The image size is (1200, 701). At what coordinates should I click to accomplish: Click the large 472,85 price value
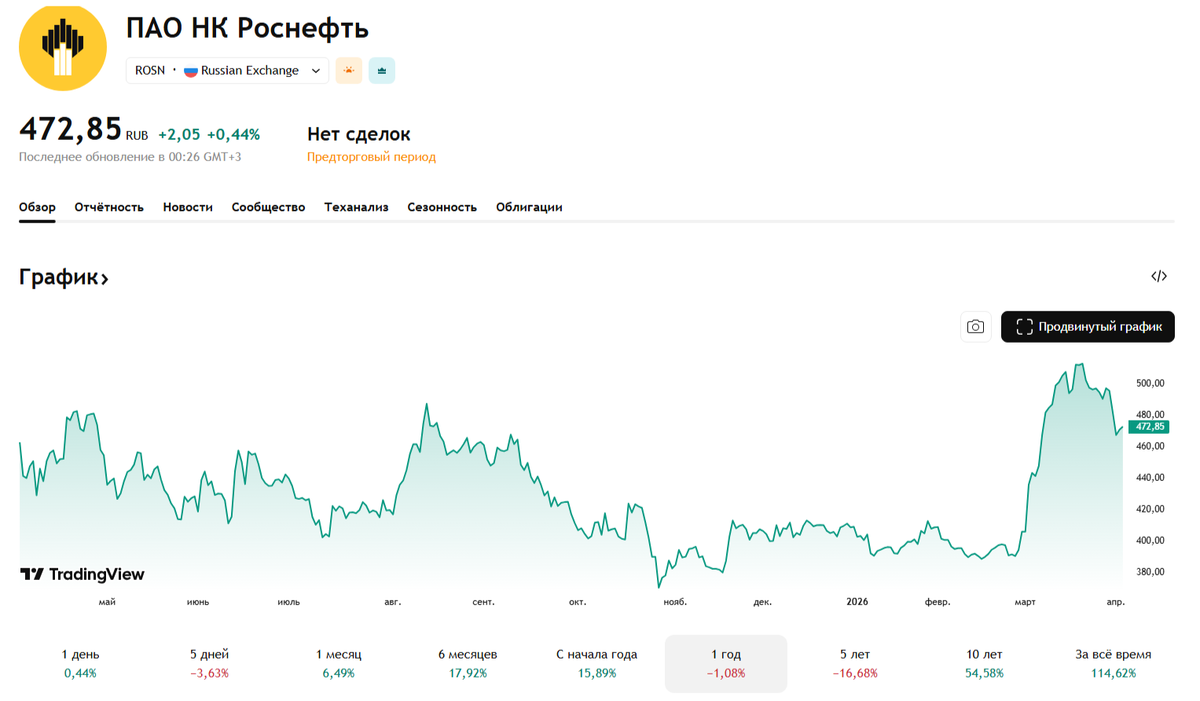click(70, 129)
